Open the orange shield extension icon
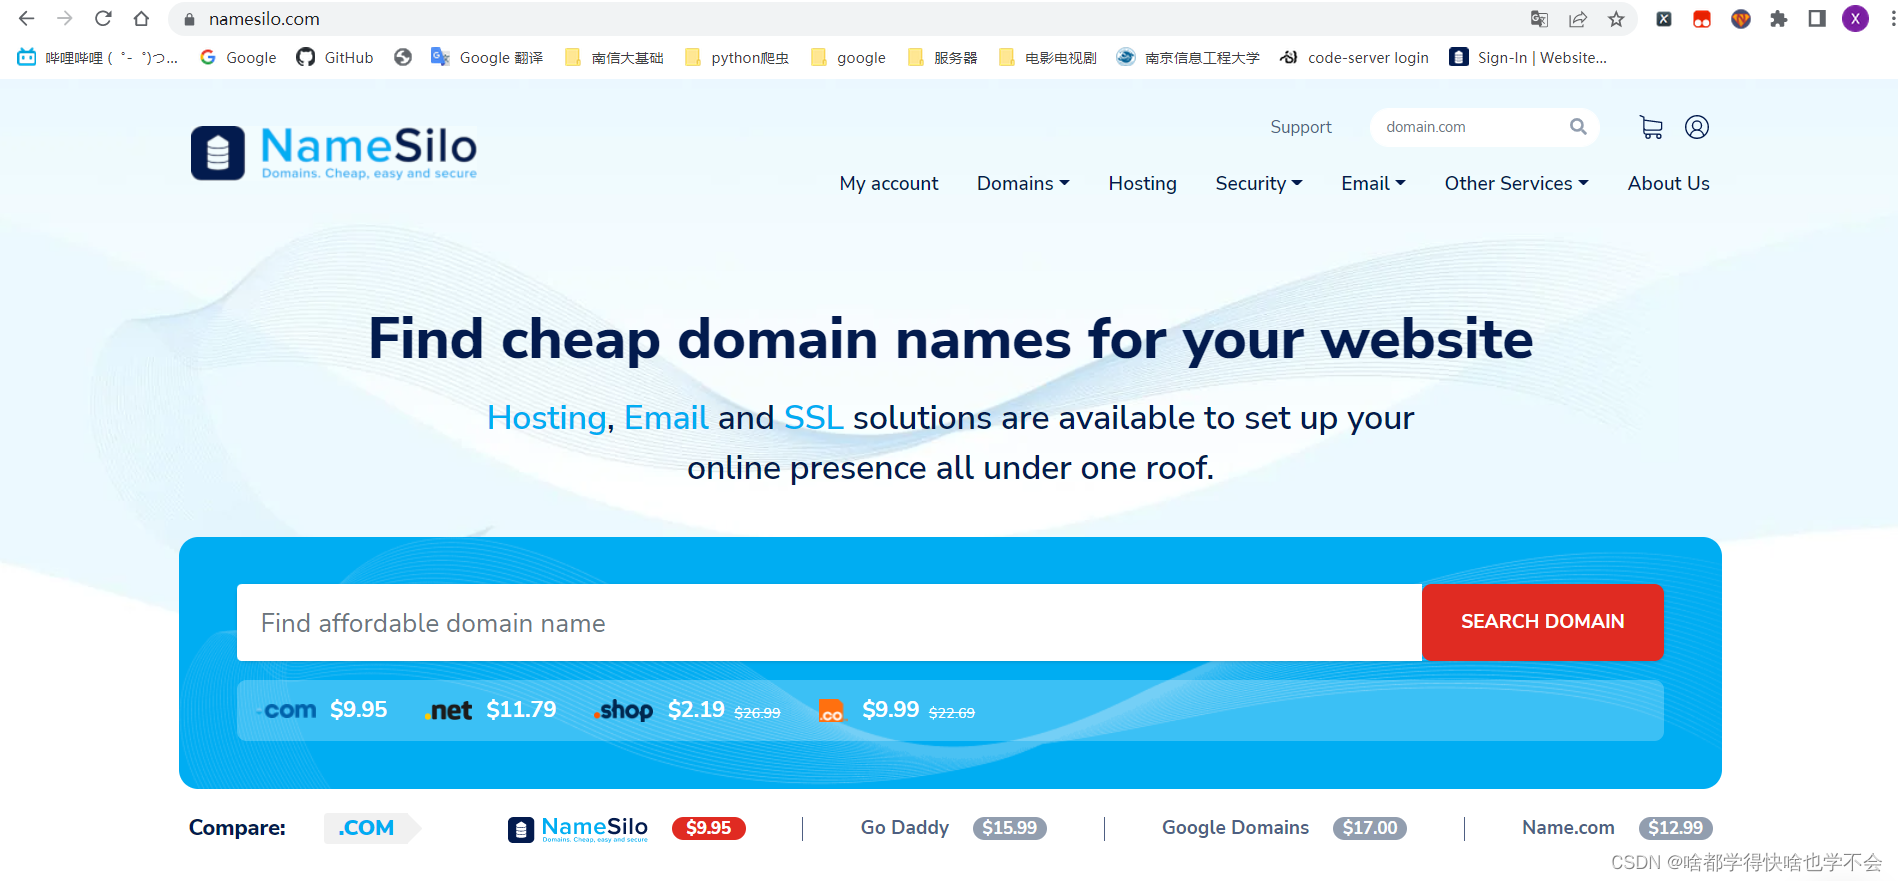Screen dimensions: 1898x881 1741,19
